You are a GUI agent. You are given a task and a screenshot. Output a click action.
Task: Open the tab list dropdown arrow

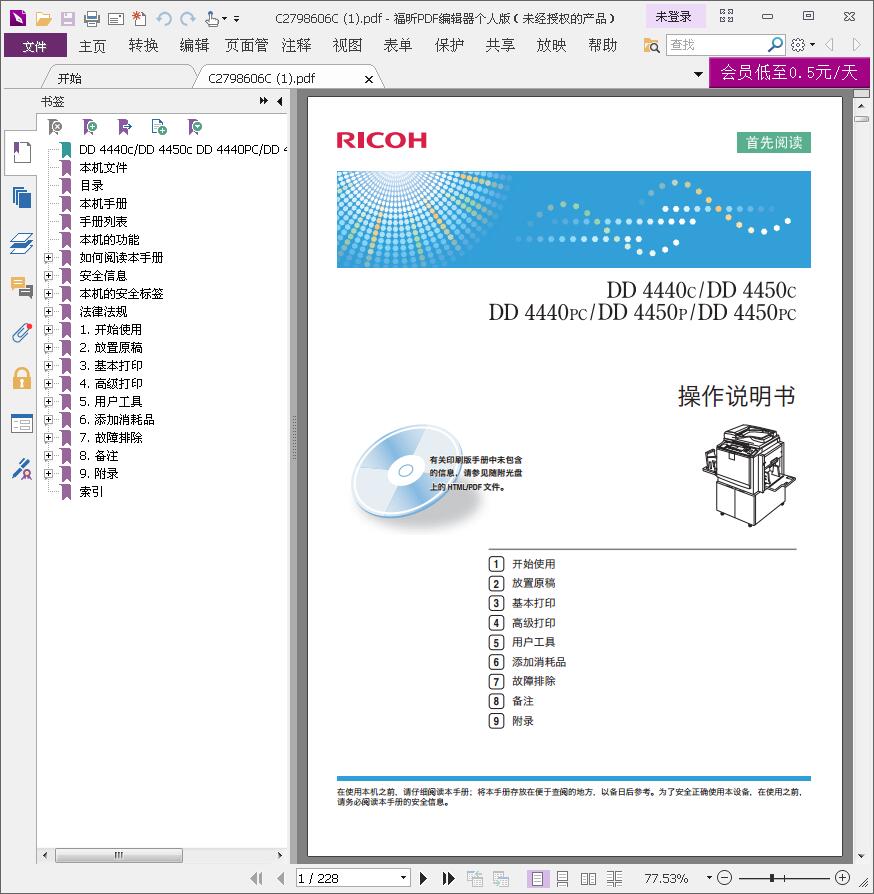(x=698, y=74)
